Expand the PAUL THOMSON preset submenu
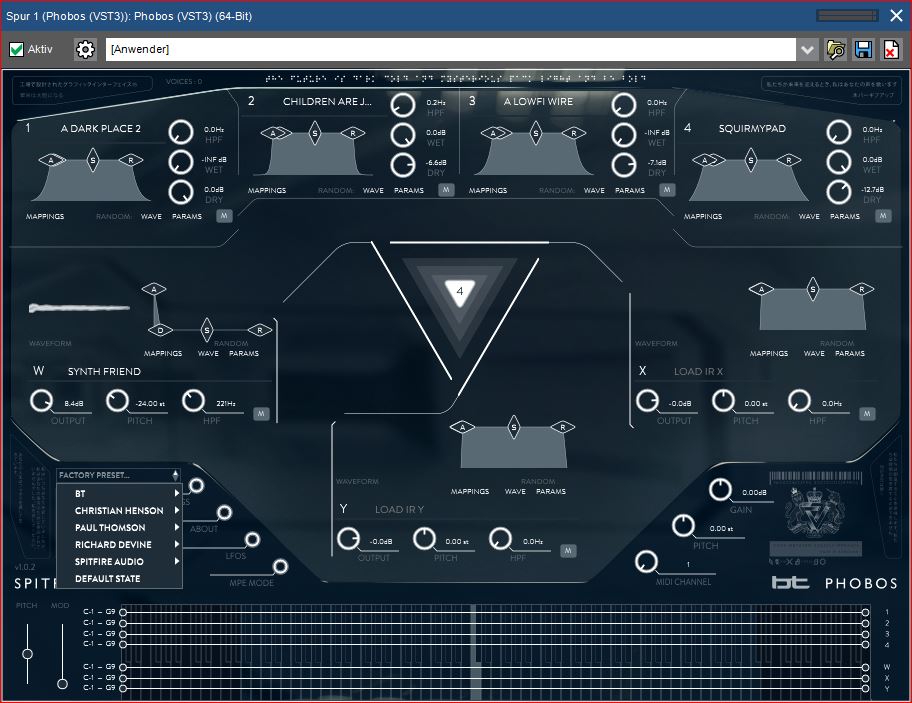Screen dimensions: 912x703 point(120,527)
